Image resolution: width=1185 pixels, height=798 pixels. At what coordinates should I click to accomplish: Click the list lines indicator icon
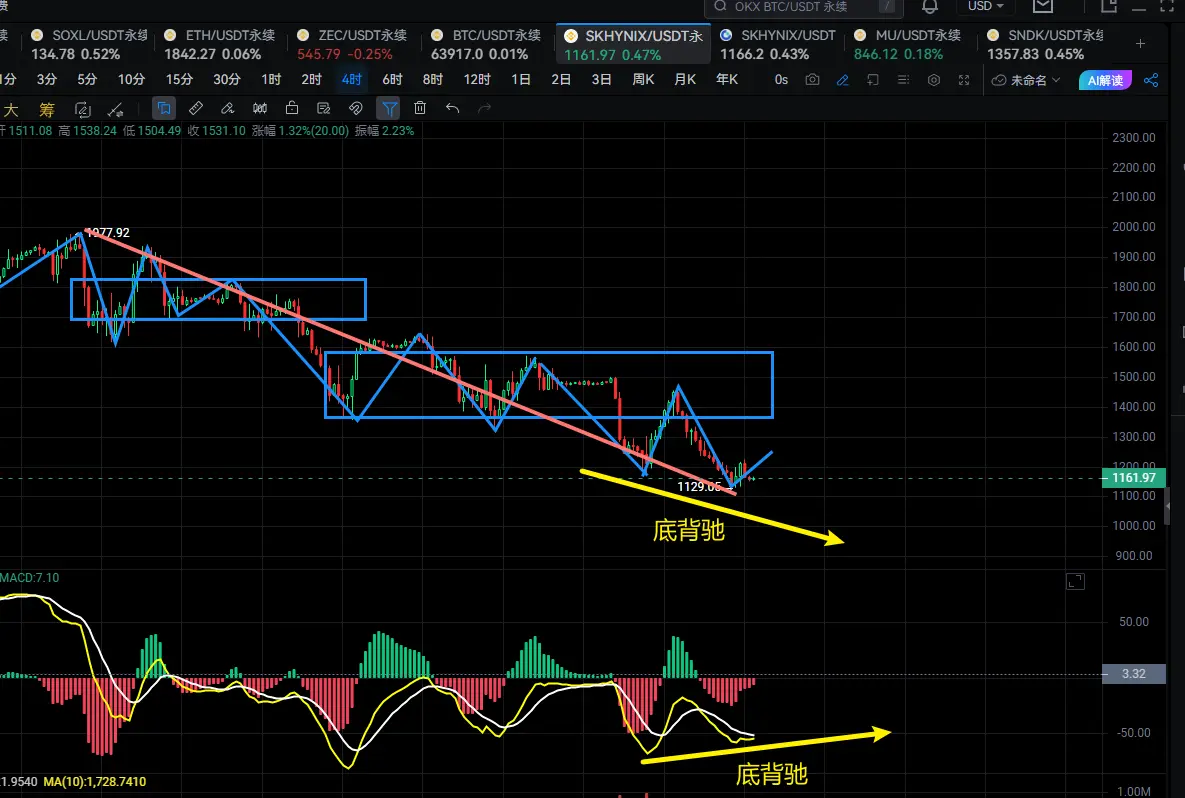903,79
